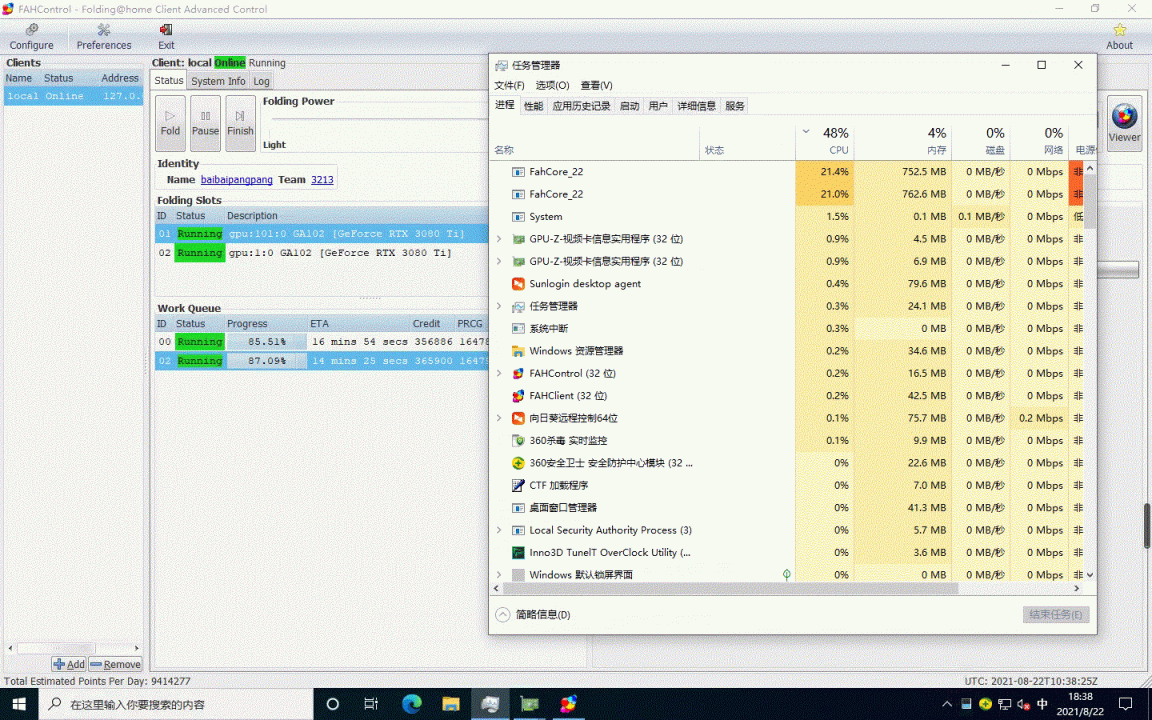Expand the GPU-Z process using 6.9 MB
The width and height of the screenshot is (1152, 720).
(x=500, y=261)
